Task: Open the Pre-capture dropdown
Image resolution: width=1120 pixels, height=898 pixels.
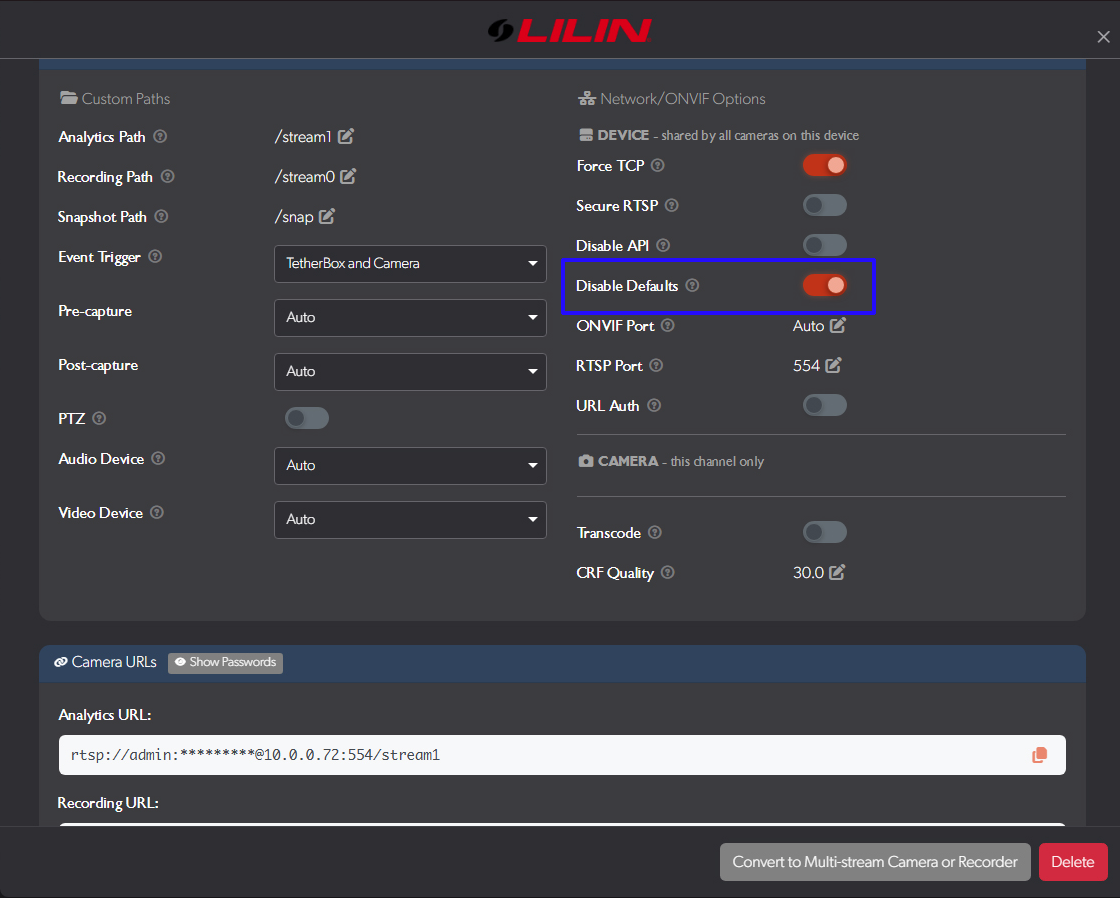Action: (x=410, y=317)
